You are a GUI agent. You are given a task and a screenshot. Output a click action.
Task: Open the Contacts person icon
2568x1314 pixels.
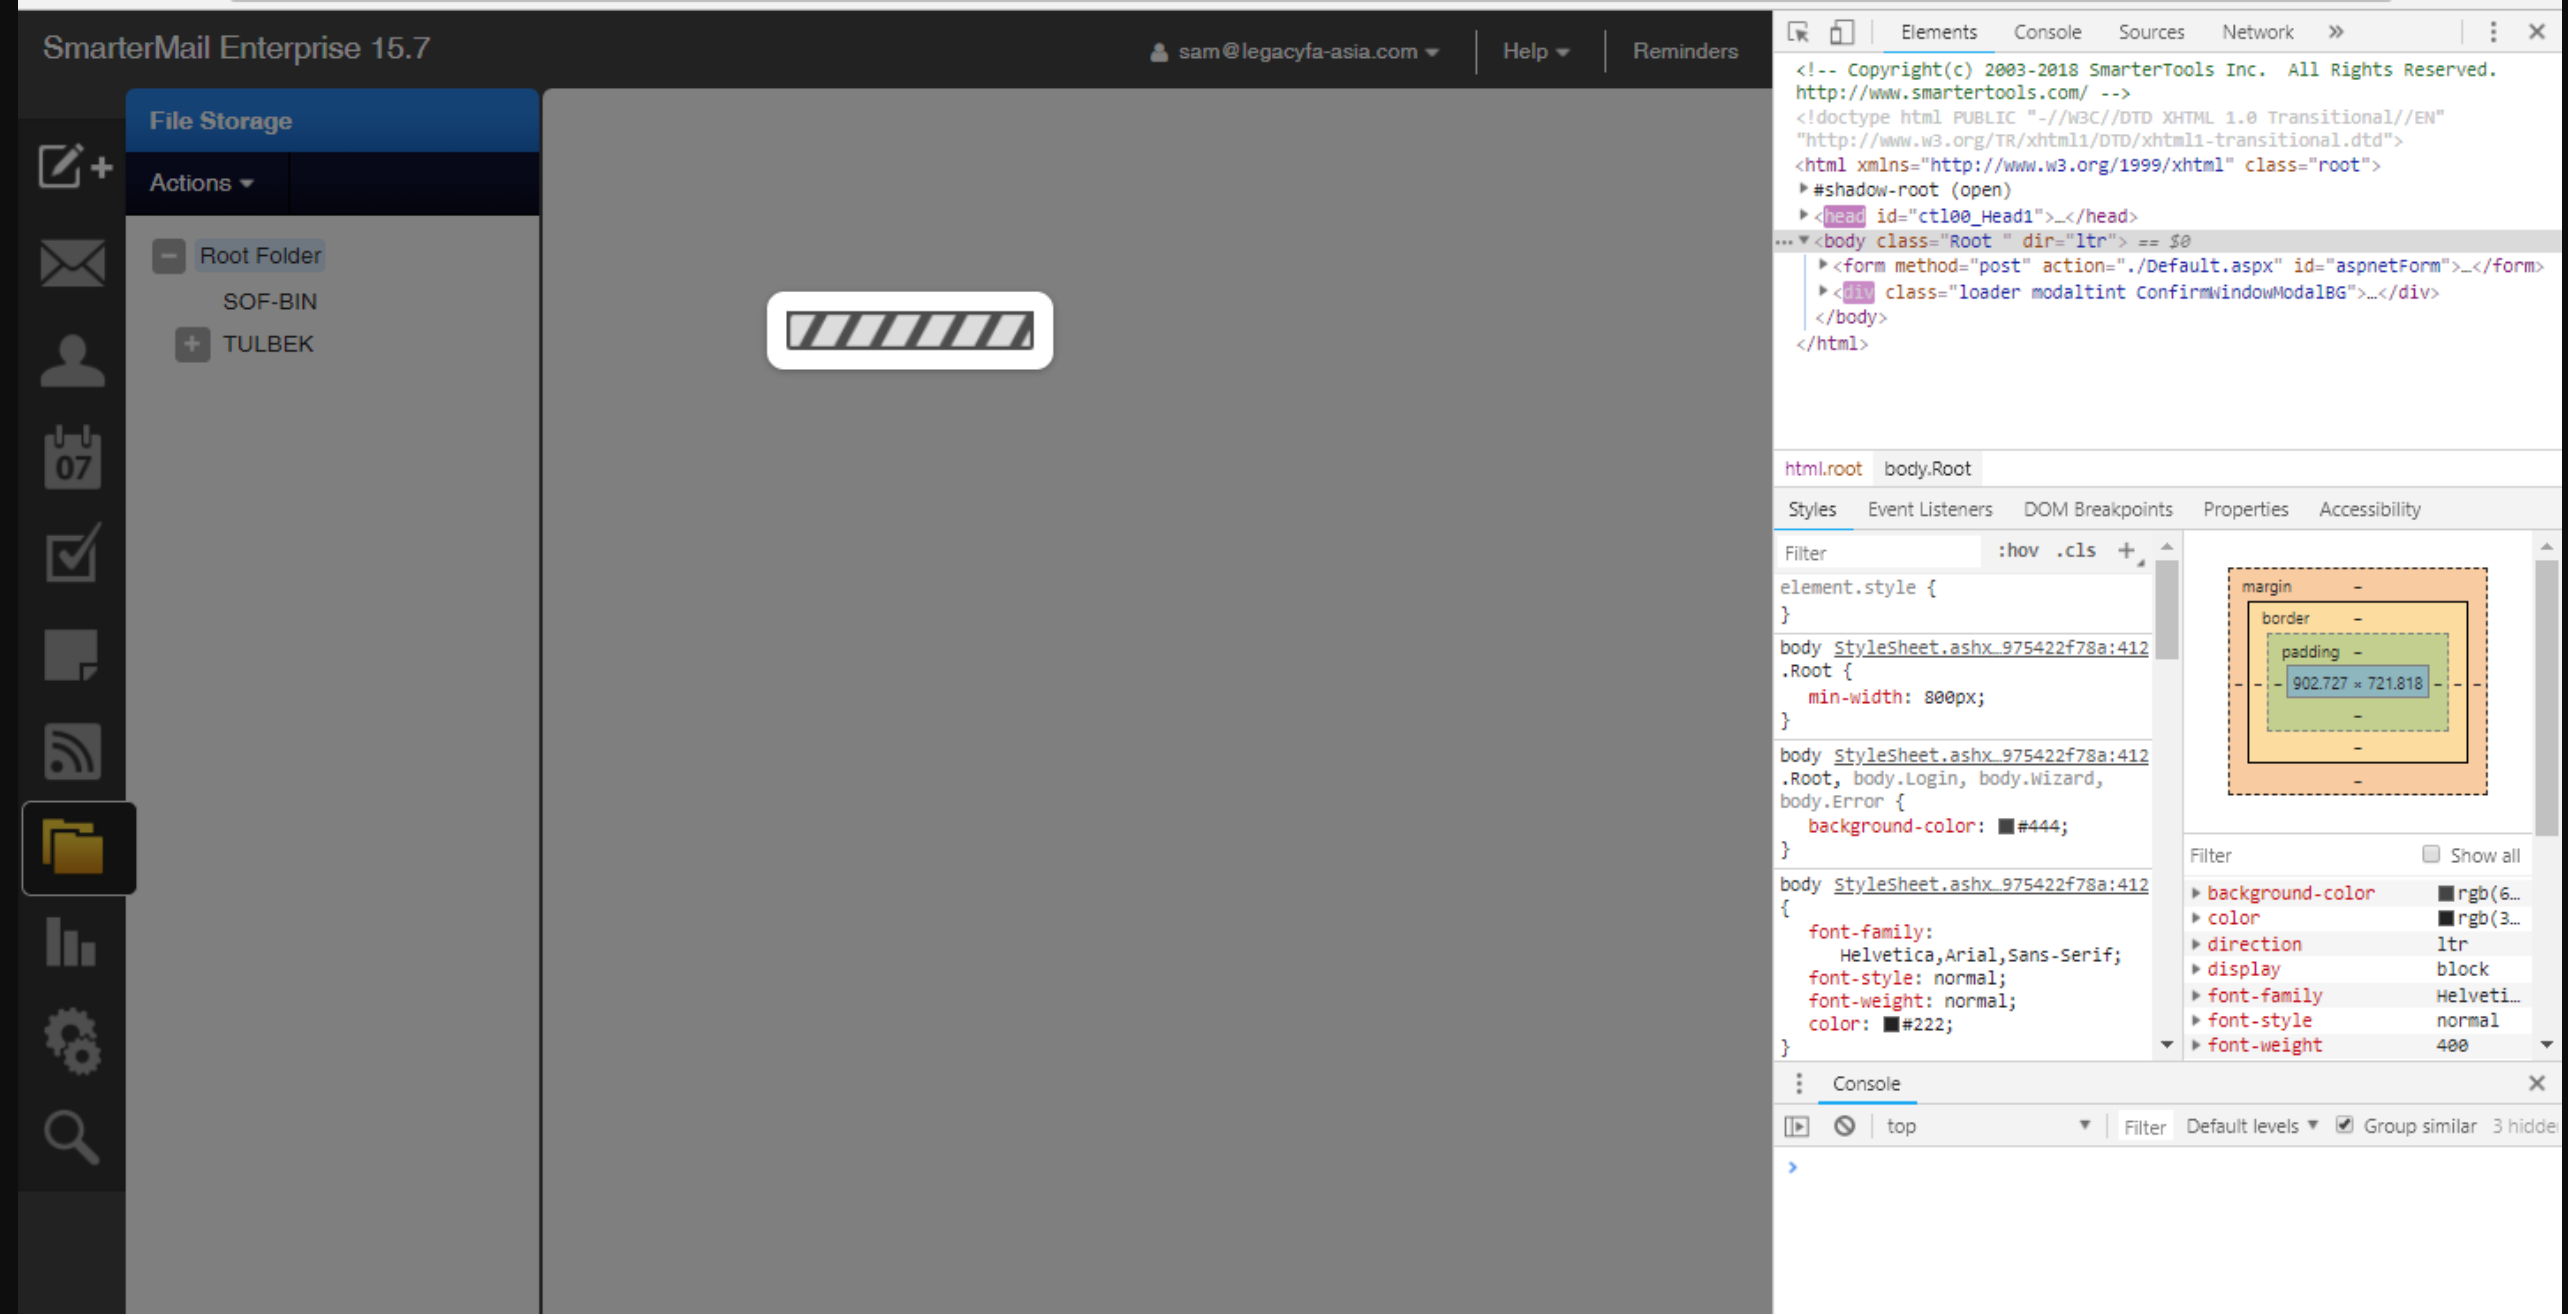tap(72, 361)
